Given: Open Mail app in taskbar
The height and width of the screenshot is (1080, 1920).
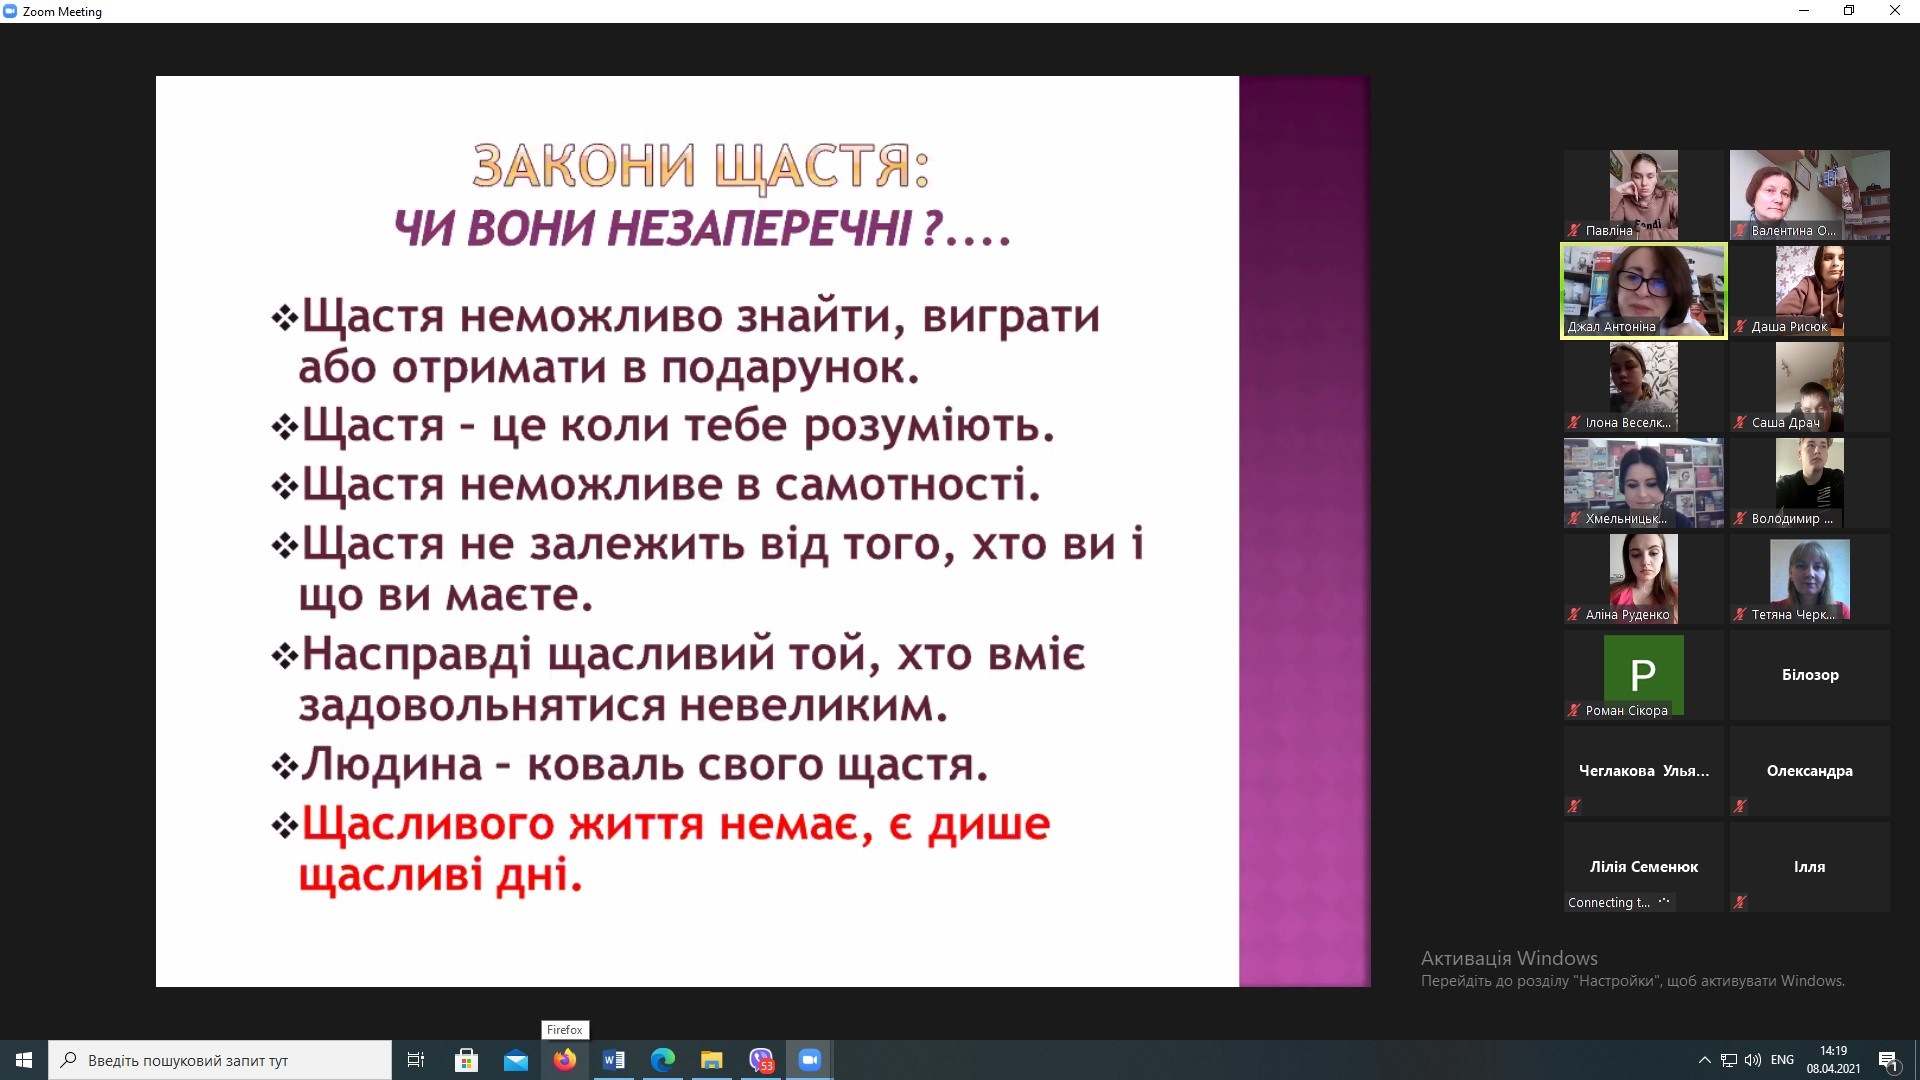Looking at the screenshot, I should pos(516,1060).
